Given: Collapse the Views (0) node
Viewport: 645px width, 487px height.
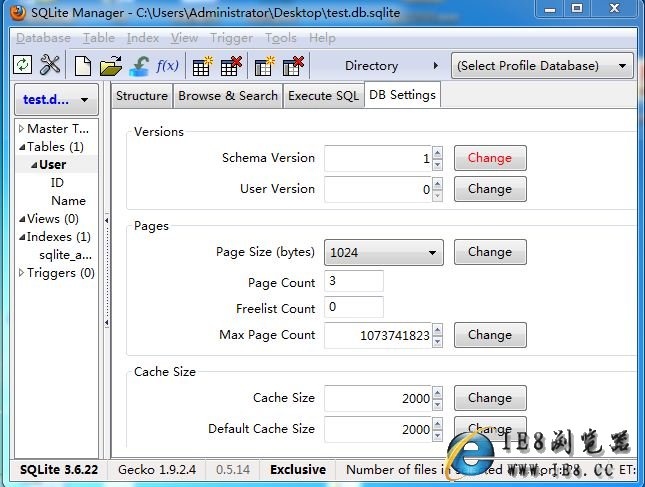Looking at the screenshot, I should pyautogui.click(x=22, y=219).
